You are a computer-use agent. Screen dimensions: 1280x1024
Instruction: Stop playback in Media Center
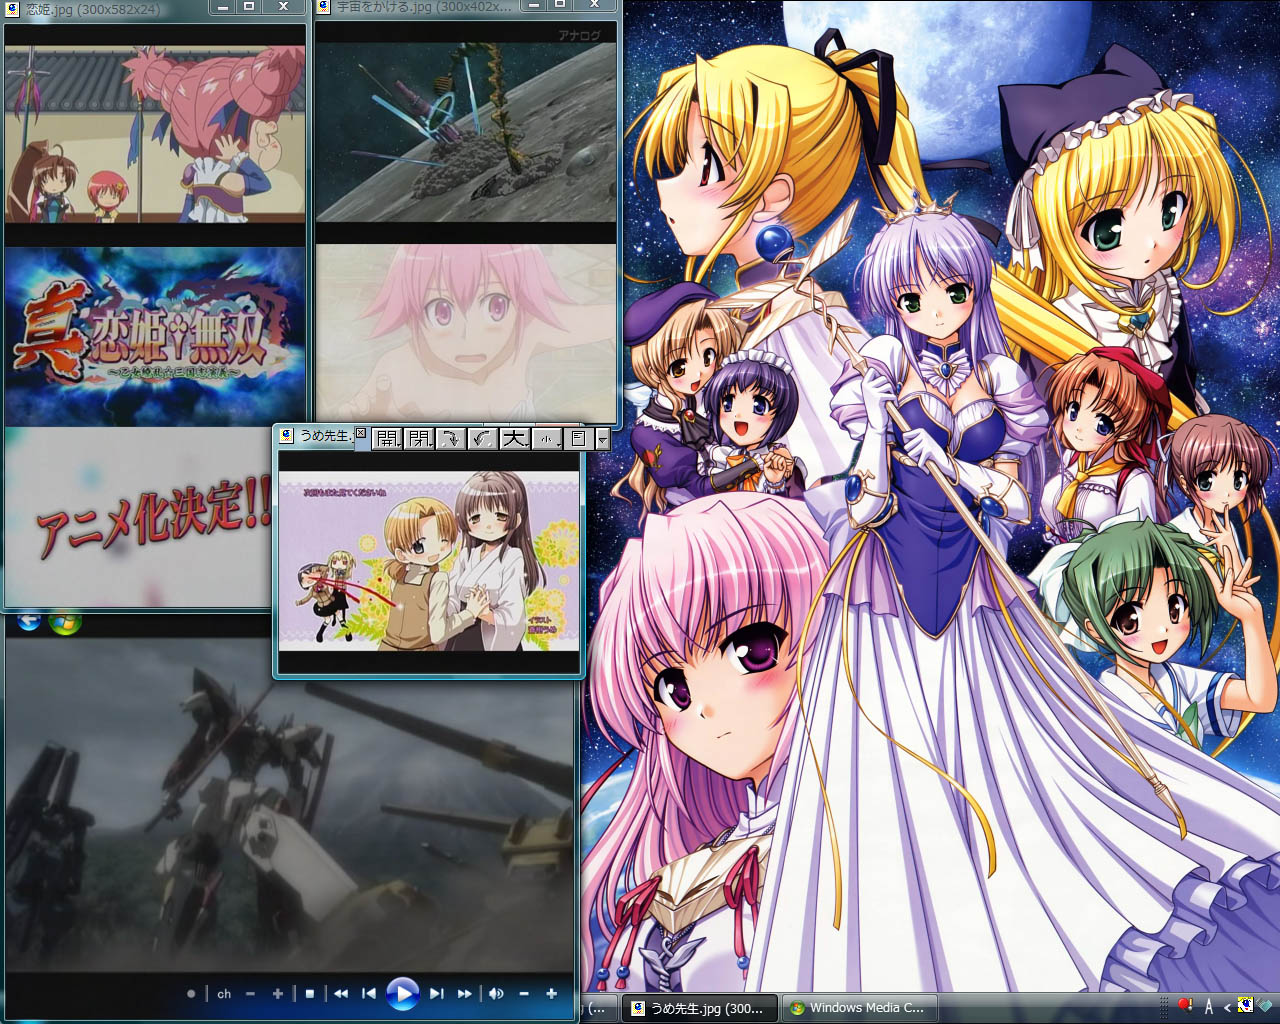click(310, 994)
